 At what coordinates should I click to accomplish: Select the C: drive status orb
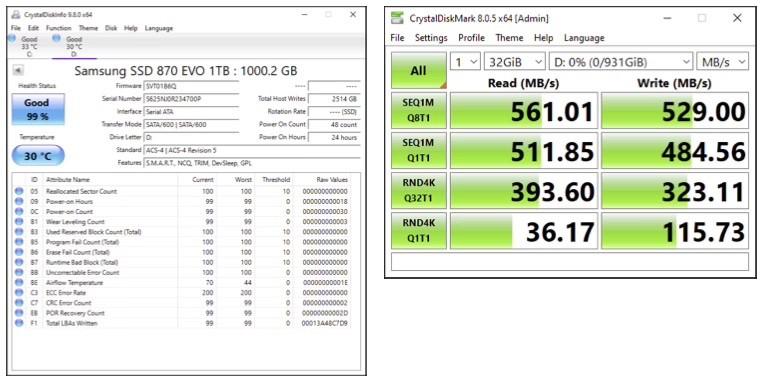click(12, 38)
